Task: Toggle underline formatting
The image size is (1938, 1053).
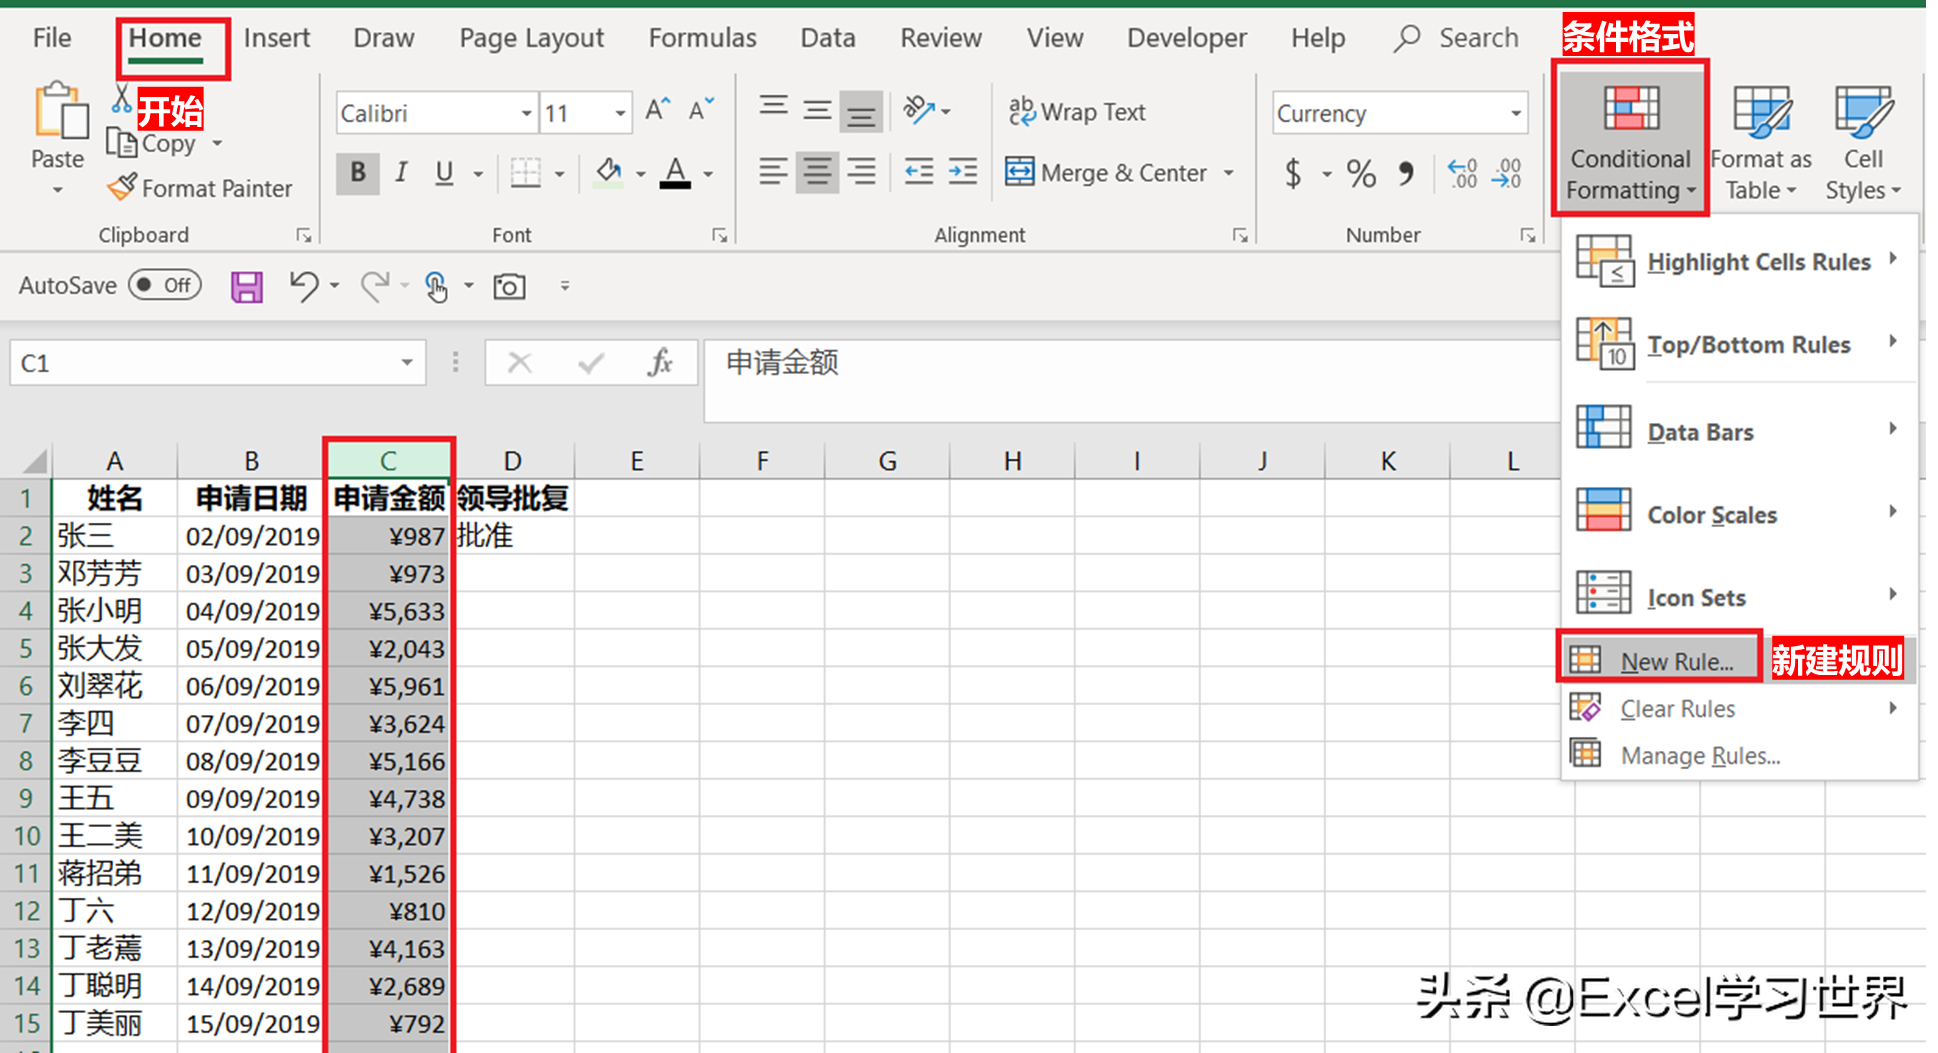Action: [445, 172]
